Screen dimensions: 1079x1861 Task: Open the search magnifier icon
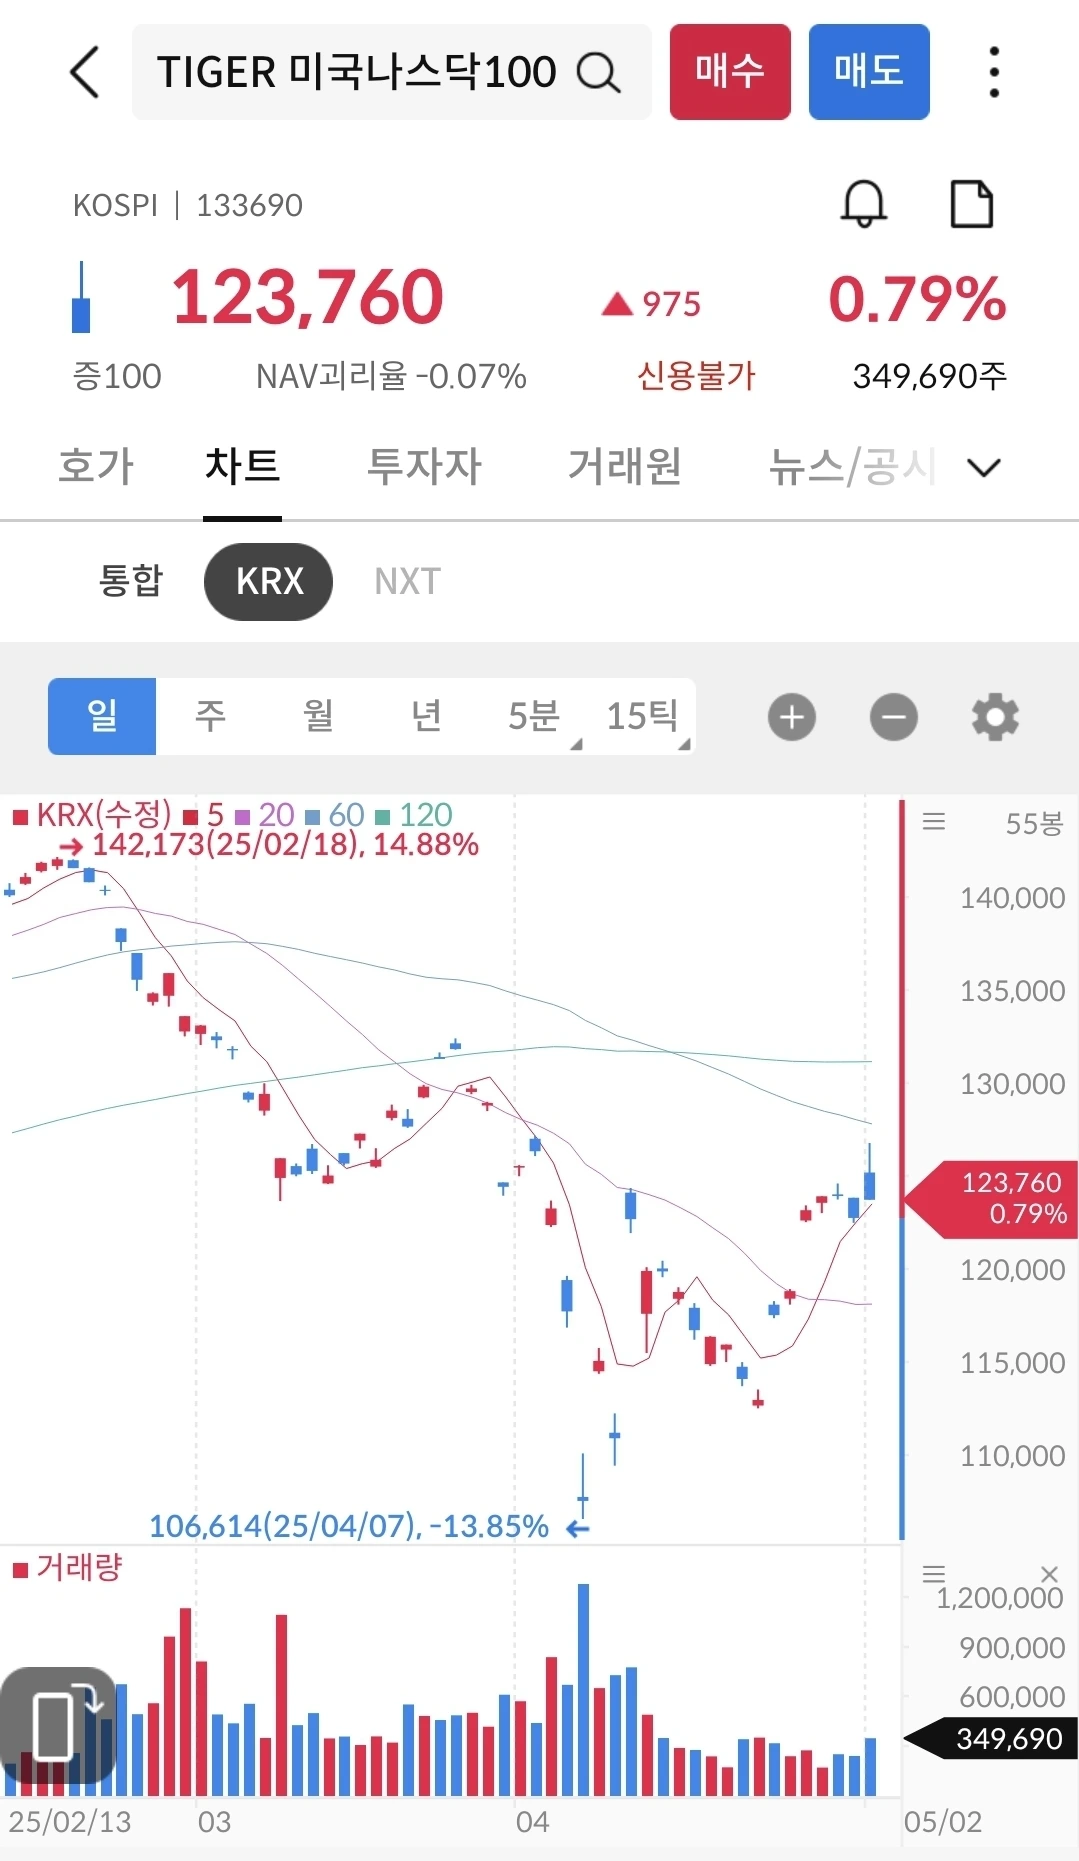[x=599, y=72]
